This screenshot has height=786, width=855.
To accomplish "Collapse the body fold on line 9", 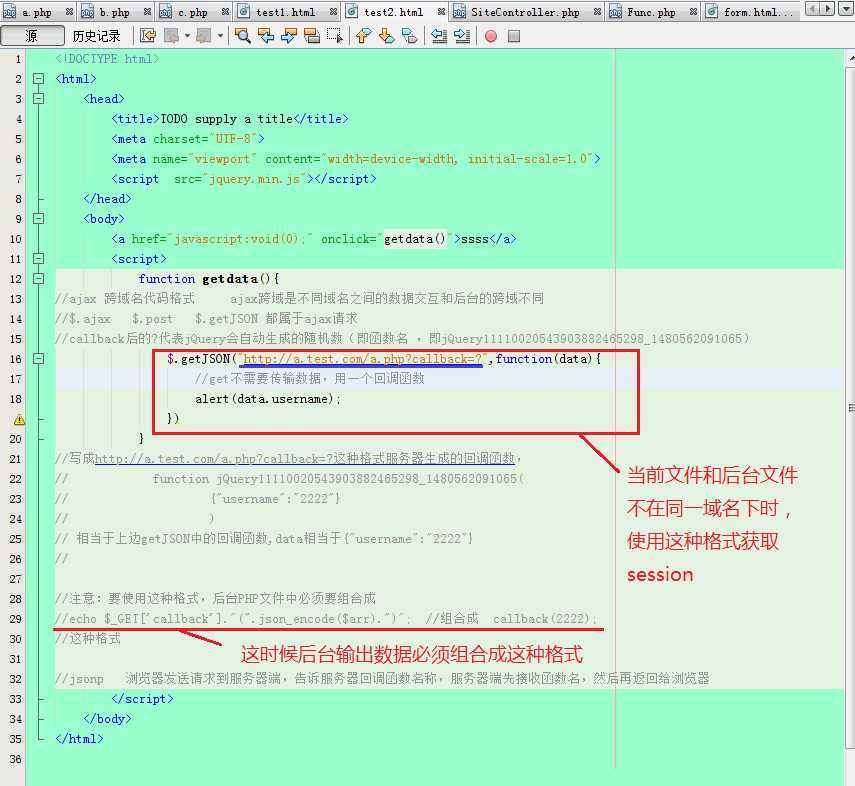I will pyautogui.click(x=38, y=219).
